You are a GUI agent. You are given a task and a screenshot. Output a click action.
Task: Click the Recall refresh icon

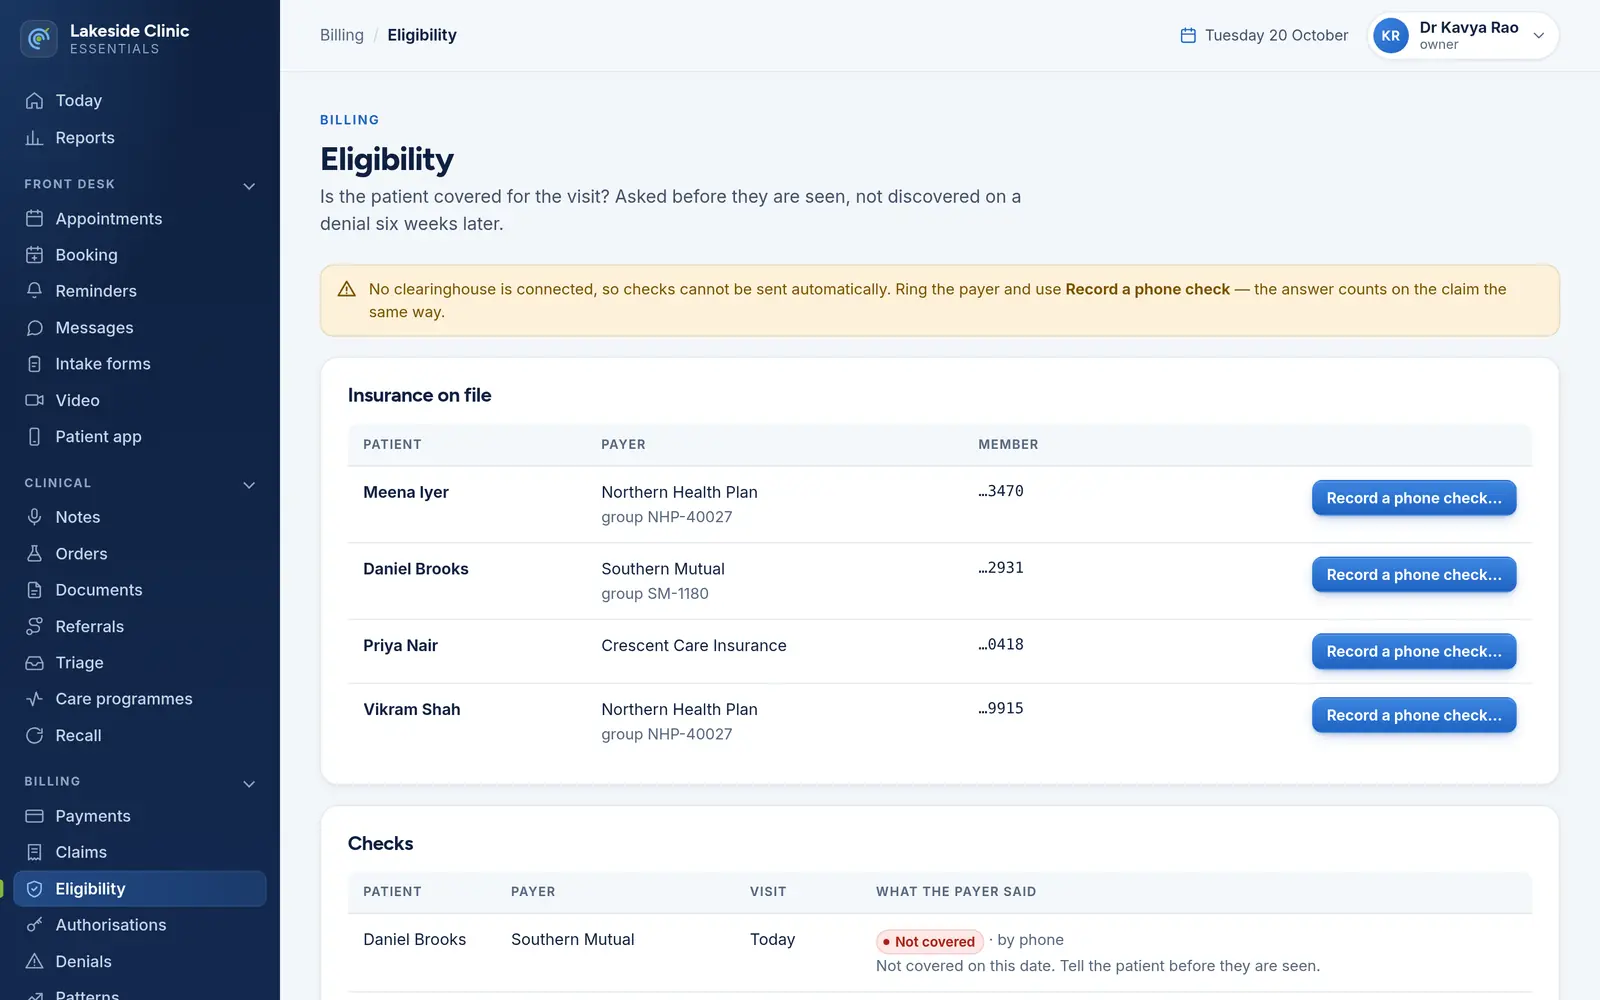pos(34,736)
